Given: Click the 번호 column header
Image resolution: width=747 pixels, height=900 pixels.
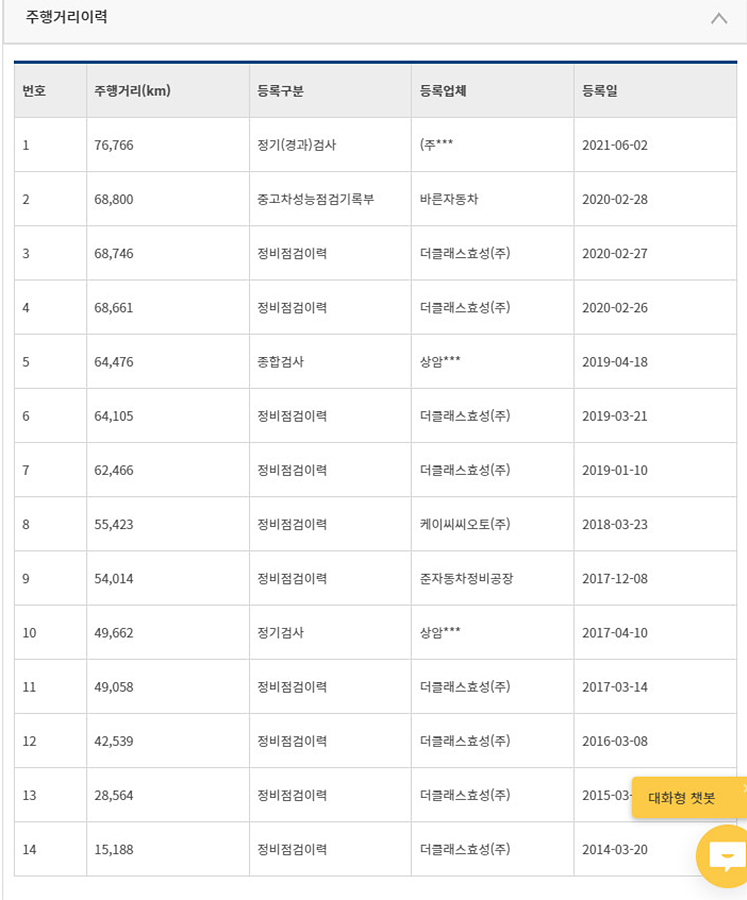Looking at the screenshot, I should pos(35,91).
